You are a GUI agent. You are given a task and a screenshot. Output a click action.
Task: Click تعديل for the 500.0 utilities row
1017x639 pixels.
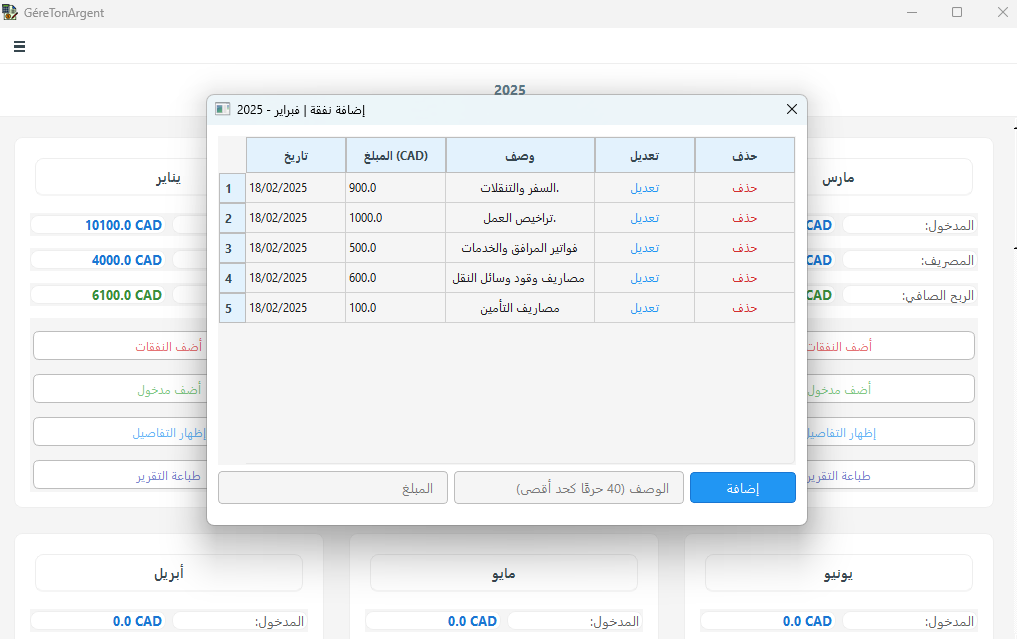pos(644,248)
